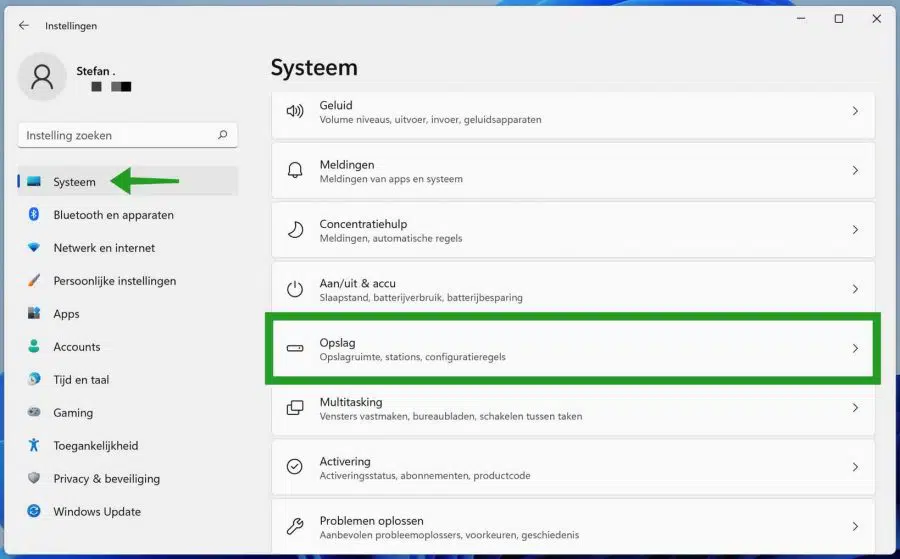Click the Bluetooth icon in sidebar
The image size is (900, 559).
pos(34,214)
